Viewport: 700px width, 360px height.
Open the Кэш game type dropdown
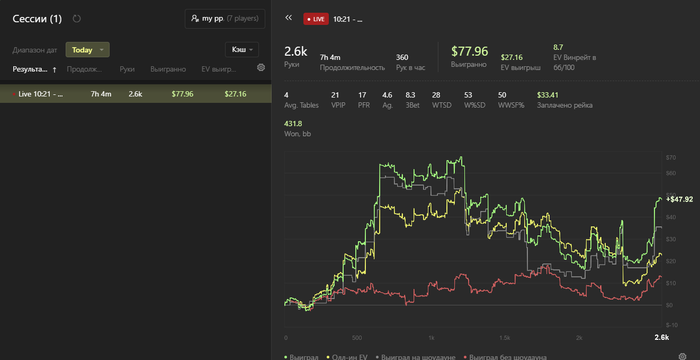pos(242,50)
